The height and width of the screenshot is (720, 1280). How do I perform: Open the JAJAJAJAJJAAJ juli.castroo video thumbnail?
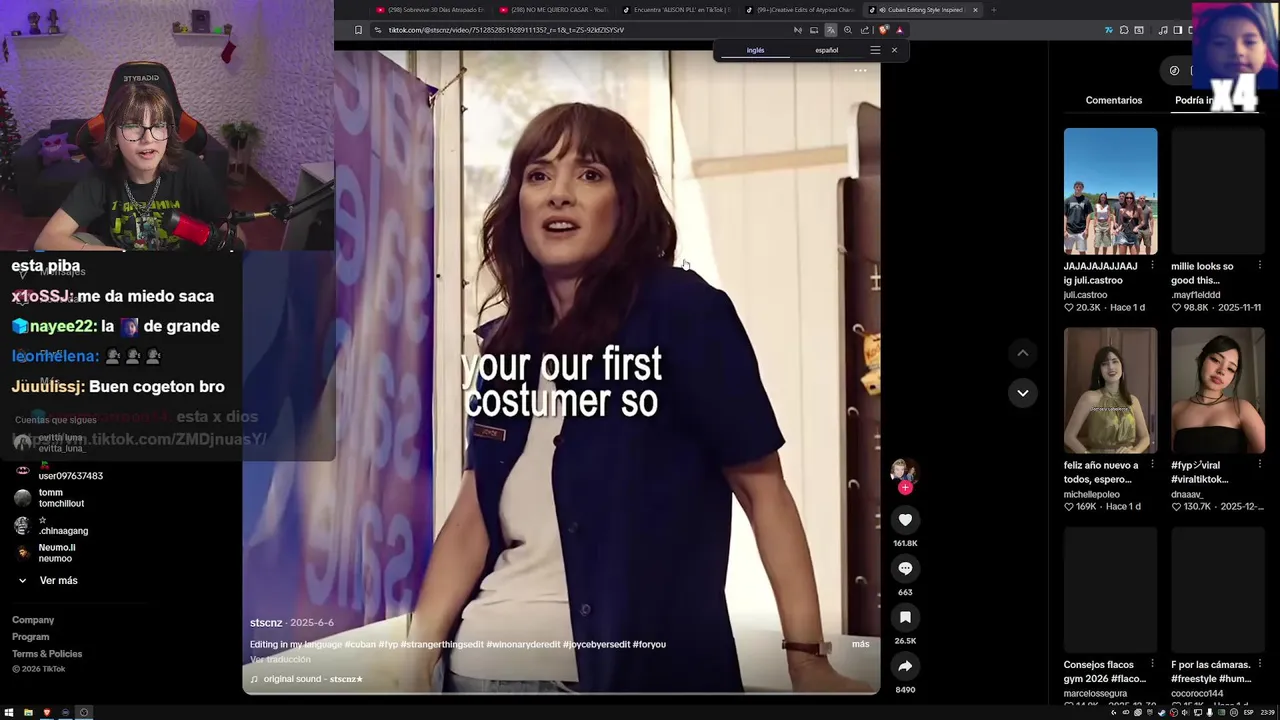pyautogui.click(x=1110, y=191)
